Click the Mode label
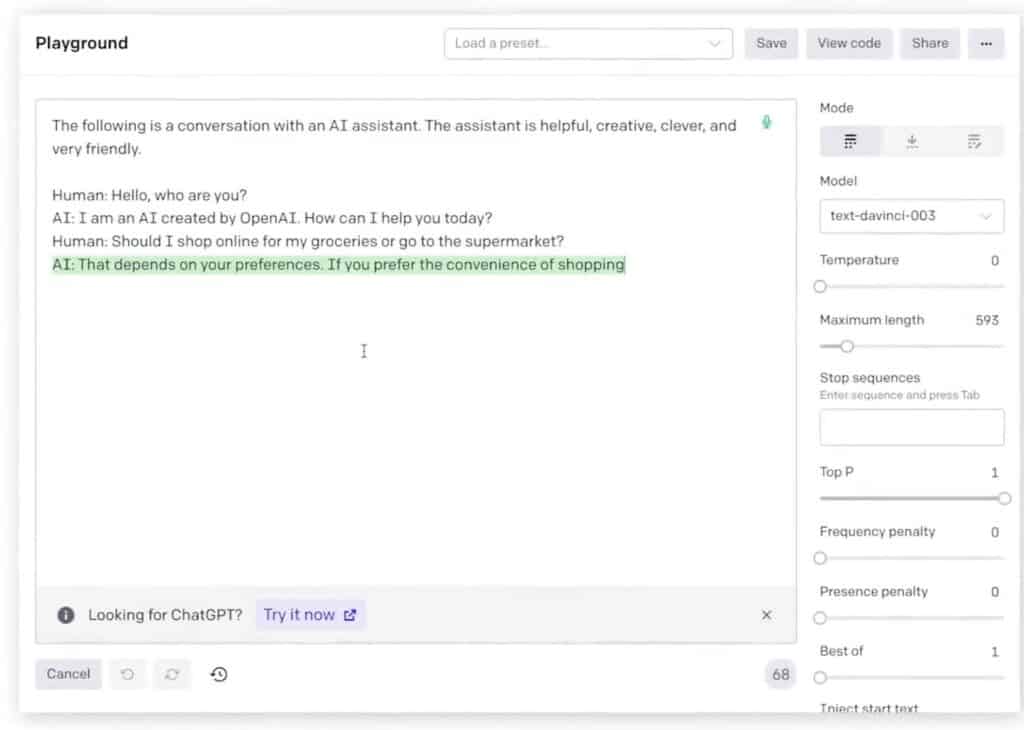This screenshot has height=730, width=1024. click(x=836, y=108)
